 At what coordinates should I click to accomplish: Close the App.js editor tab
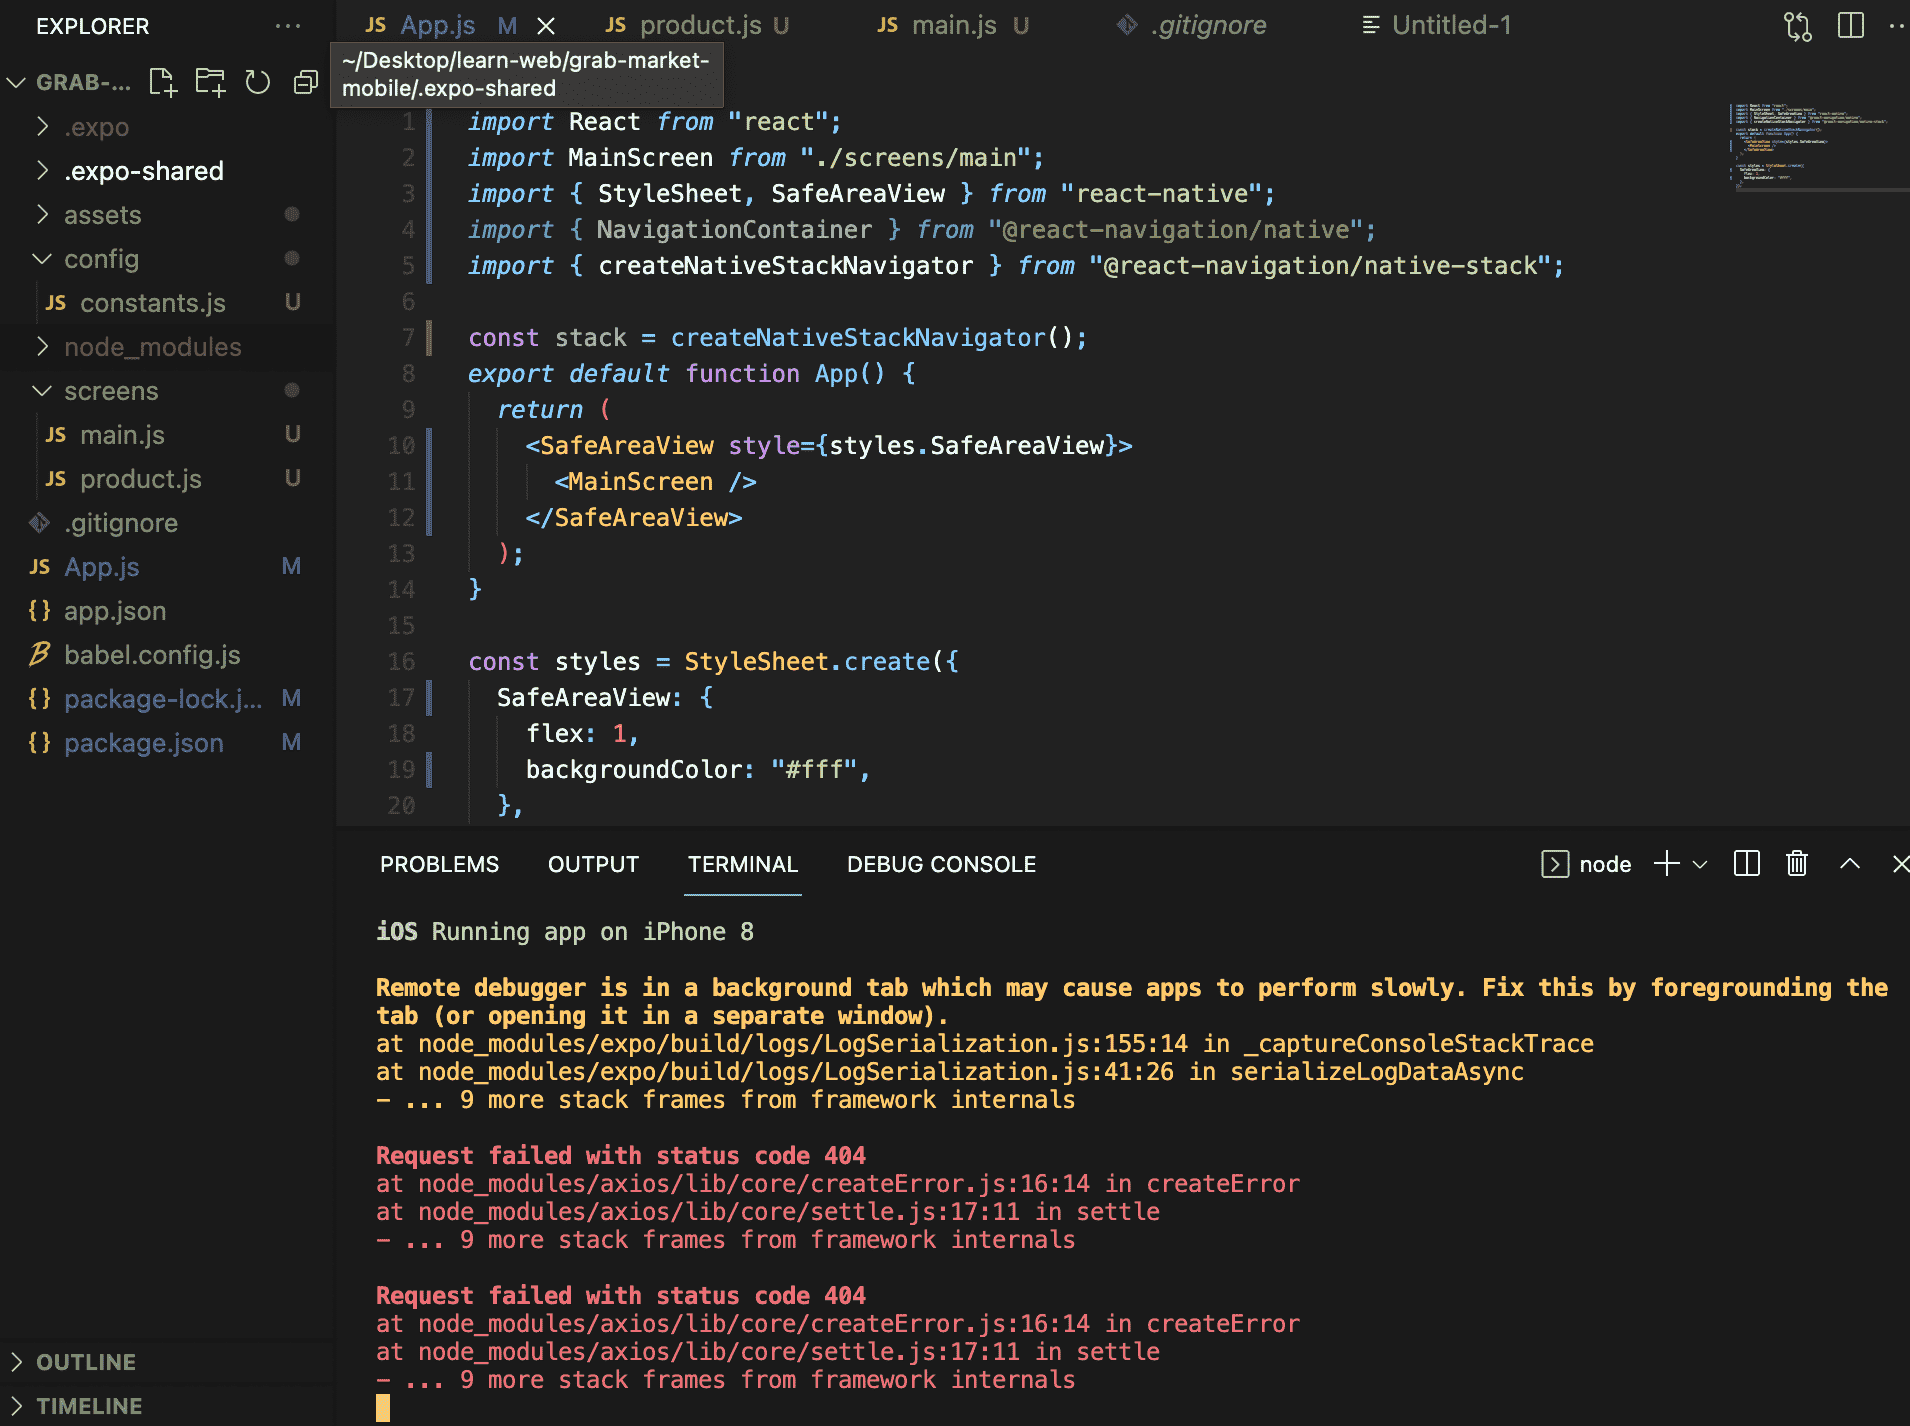(x=546, y=26)
